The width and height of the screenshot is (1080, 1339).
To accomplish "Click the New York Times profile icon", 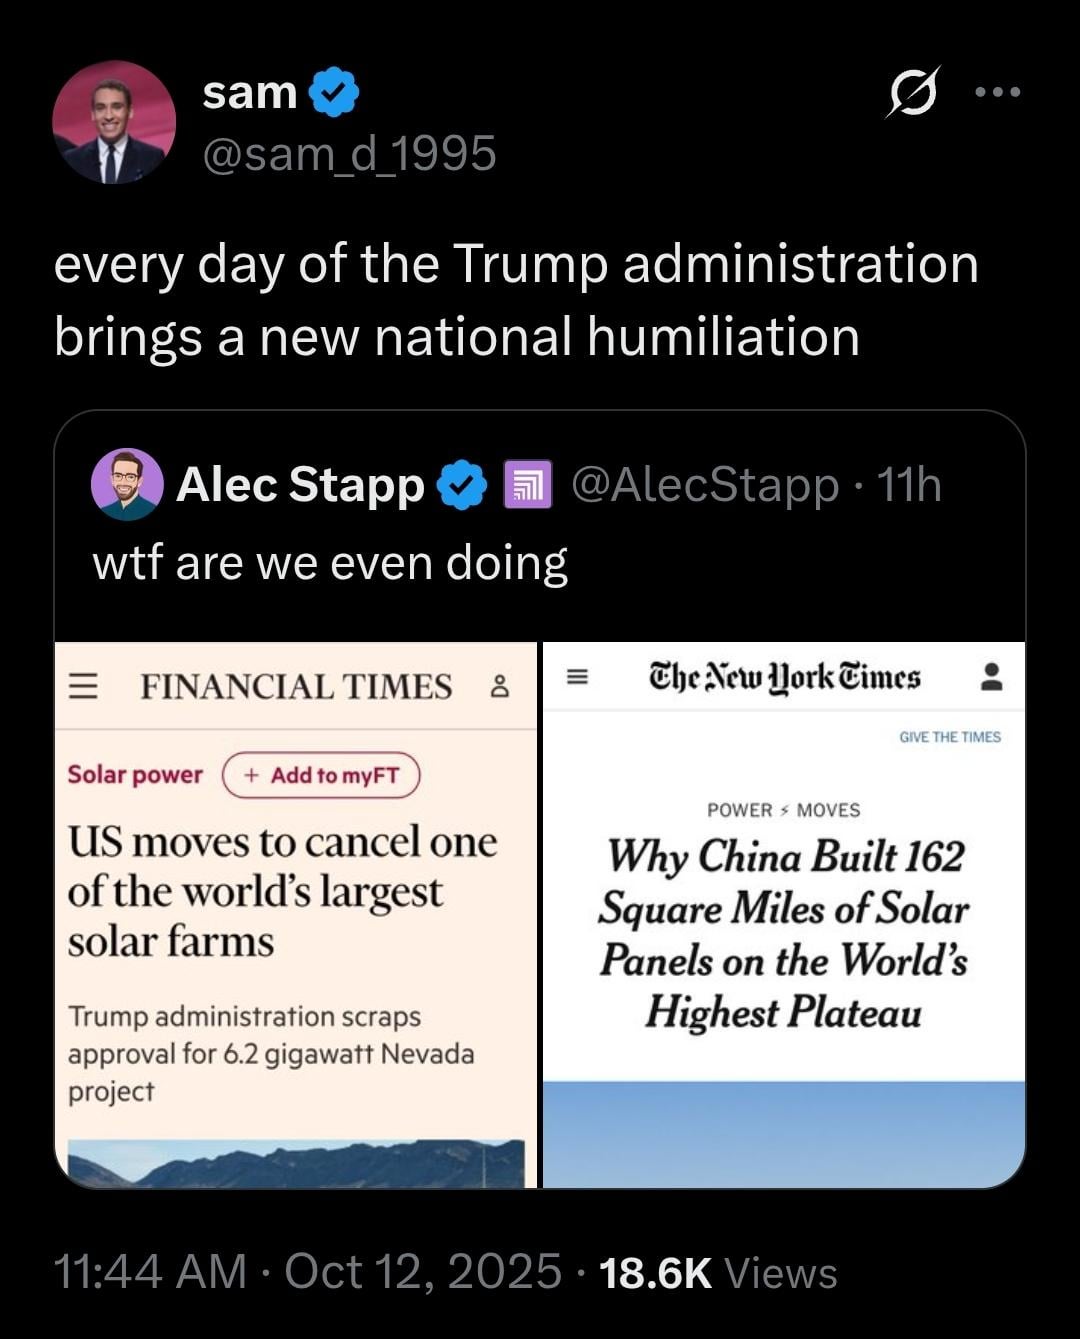I will (991, 677).
